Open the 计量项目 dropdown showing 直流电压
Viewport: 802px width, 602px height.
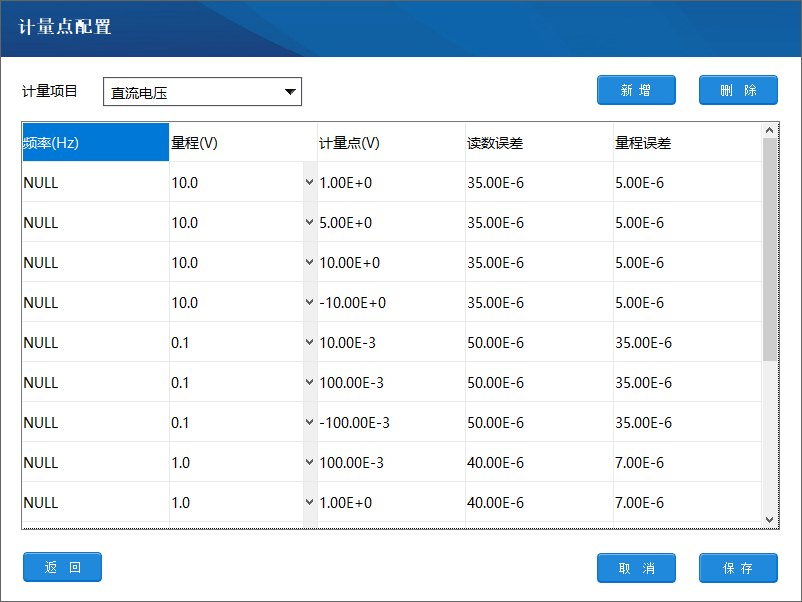click(202, 92)
